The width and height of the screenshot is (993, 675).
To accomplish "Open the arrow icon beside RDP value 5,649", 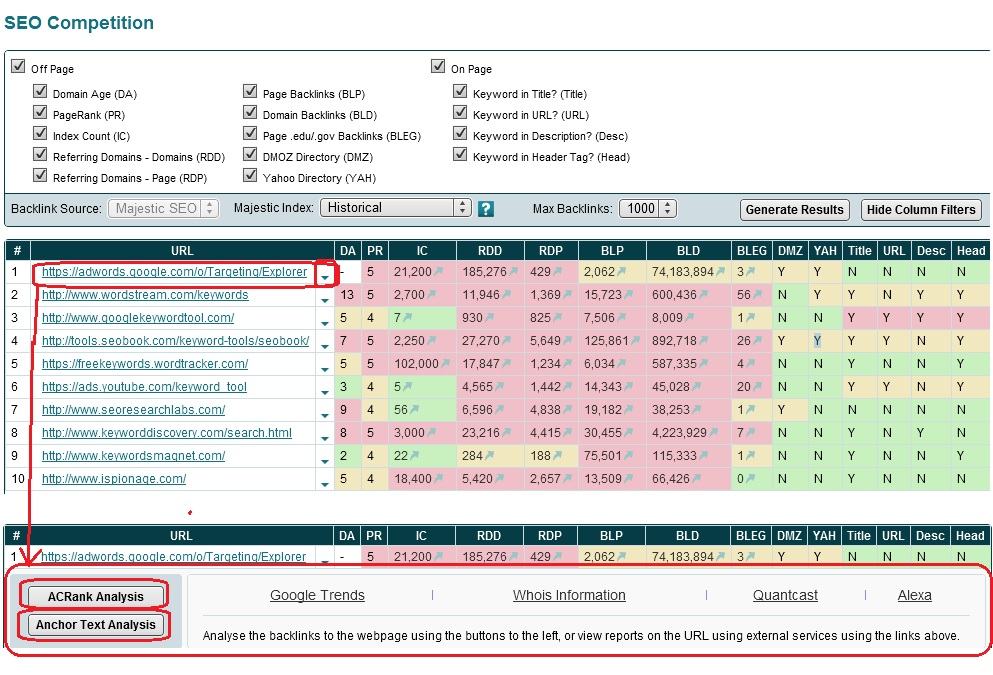I will click(x=567, y=341).
